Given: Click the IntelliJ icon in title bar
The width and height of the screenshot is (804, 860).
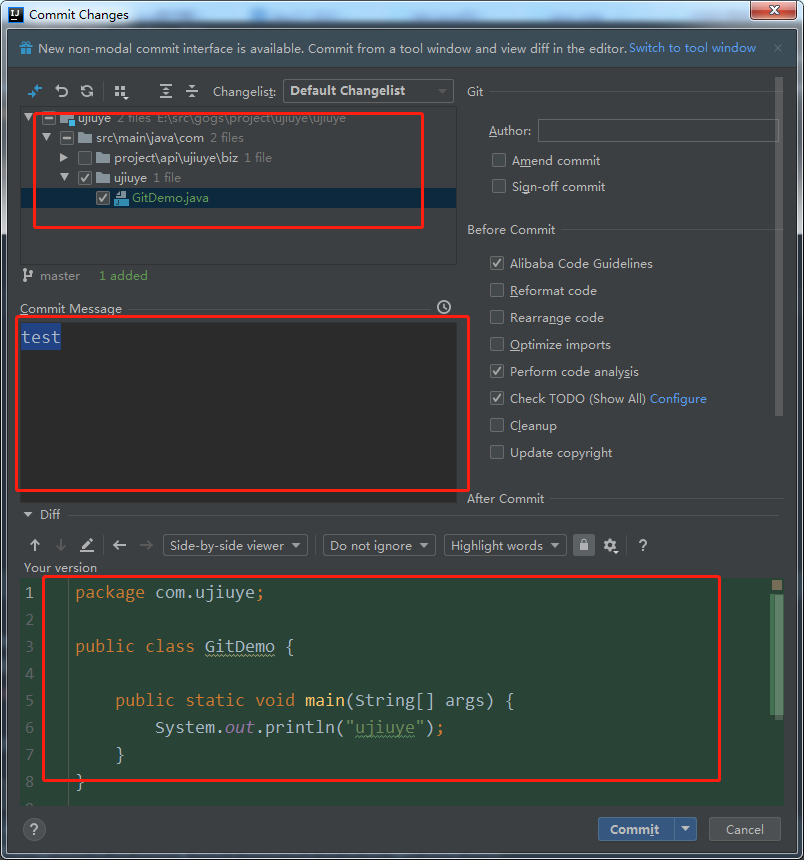Looking at the screenshot, I should coord(16,14).
